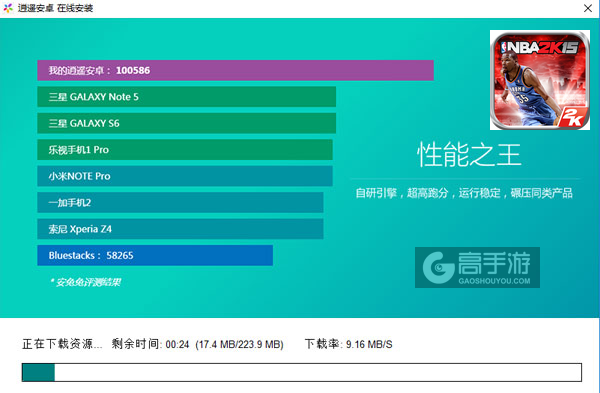600x393 pixels.
Task: Click the 剩余时间 00:24 readout
Action: [150, 344]
